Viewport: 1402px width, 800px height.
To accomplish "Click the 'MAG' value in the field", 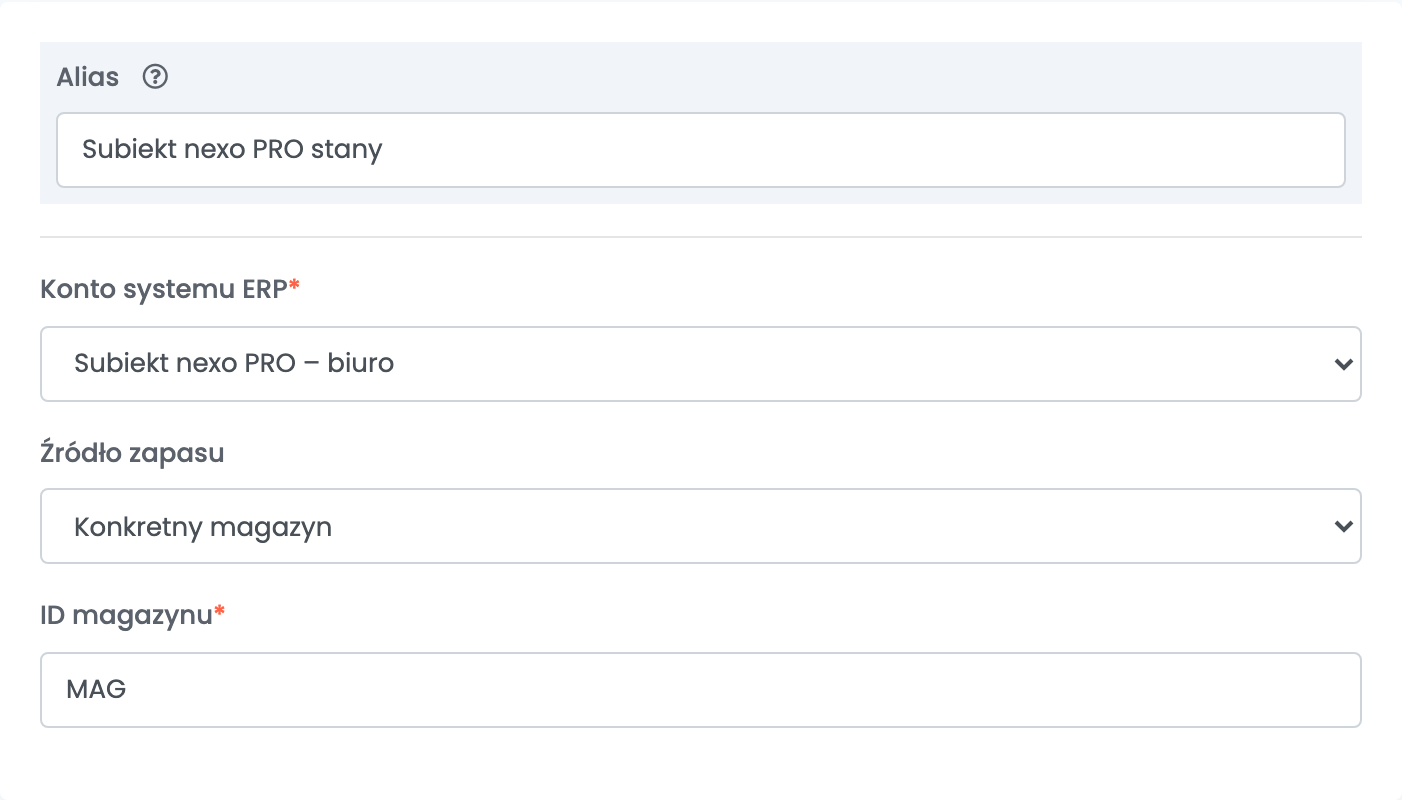I will [x=96, y=689].
